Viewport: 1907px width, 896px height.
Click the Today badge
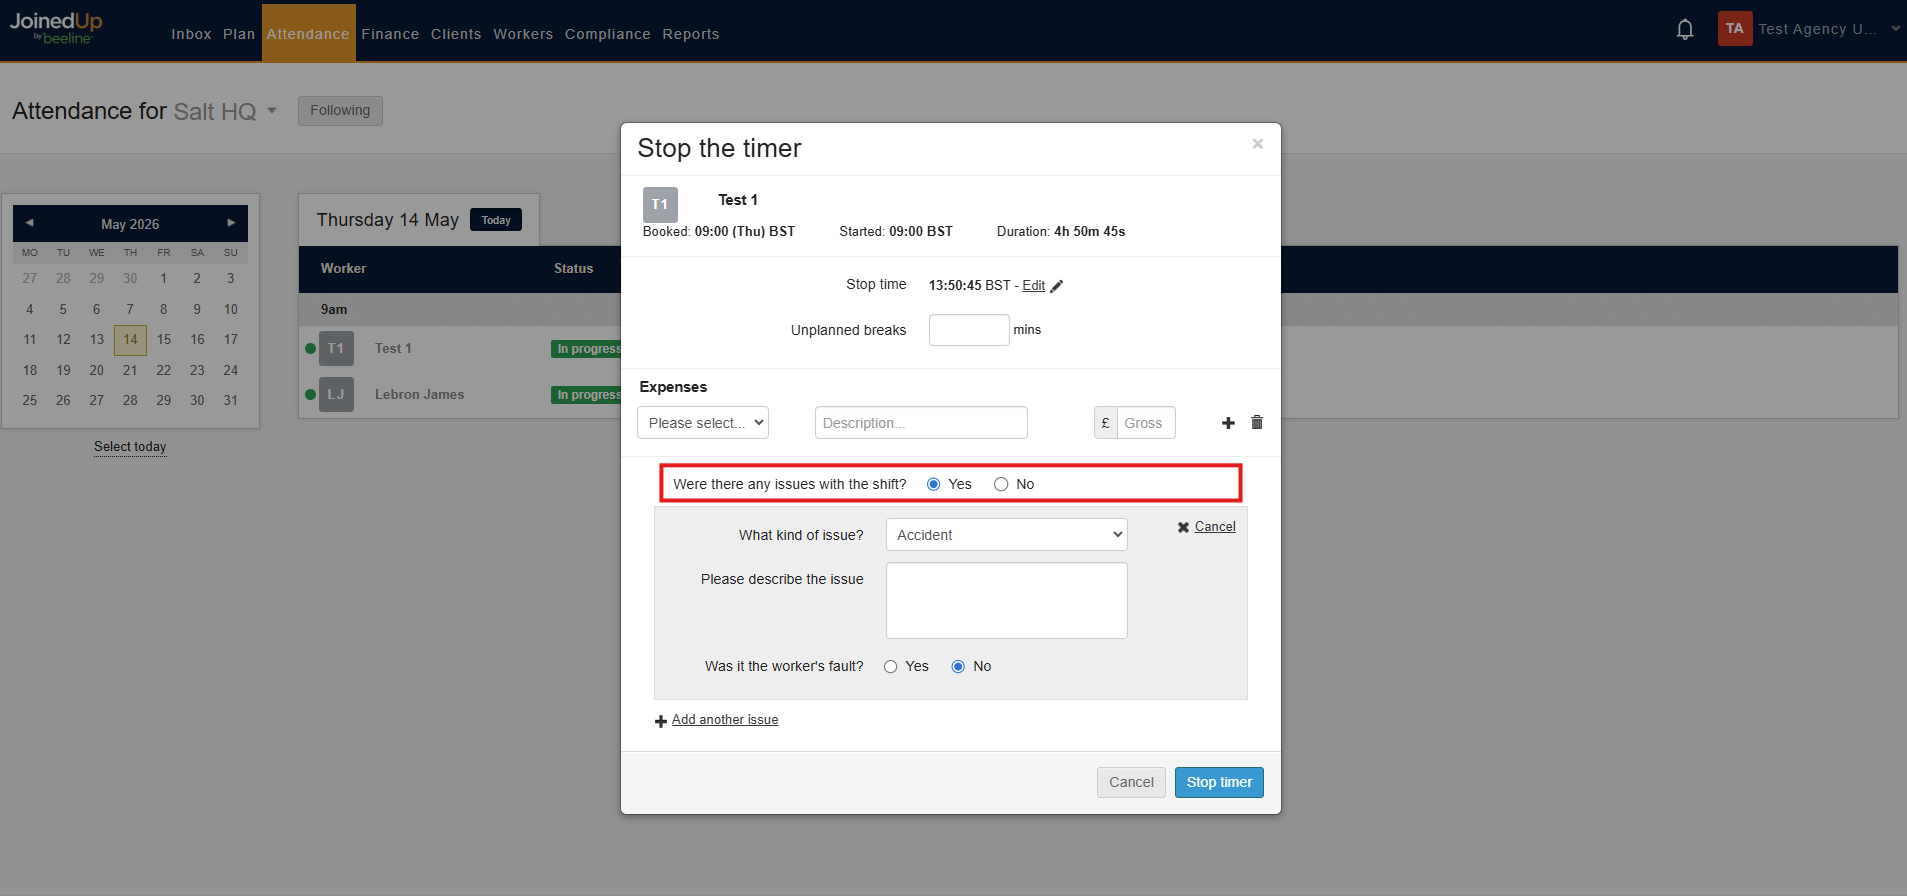496,220
